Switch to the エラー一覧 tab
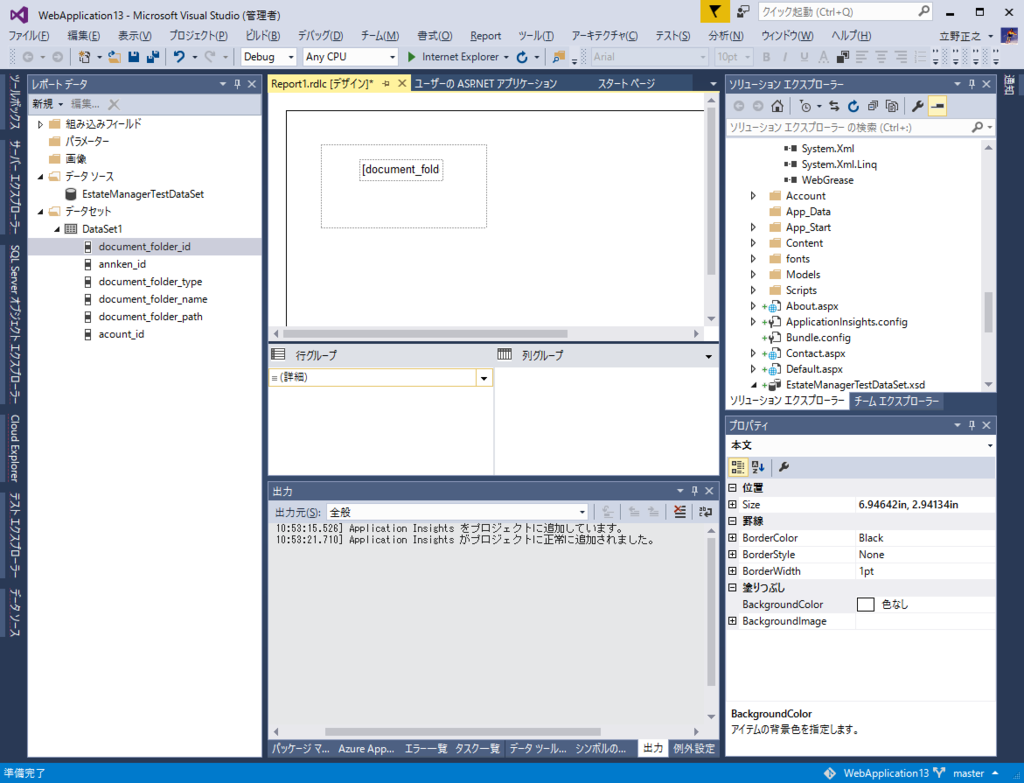The width and height of the screenshot is (1024, 783). tap(426, 748)
